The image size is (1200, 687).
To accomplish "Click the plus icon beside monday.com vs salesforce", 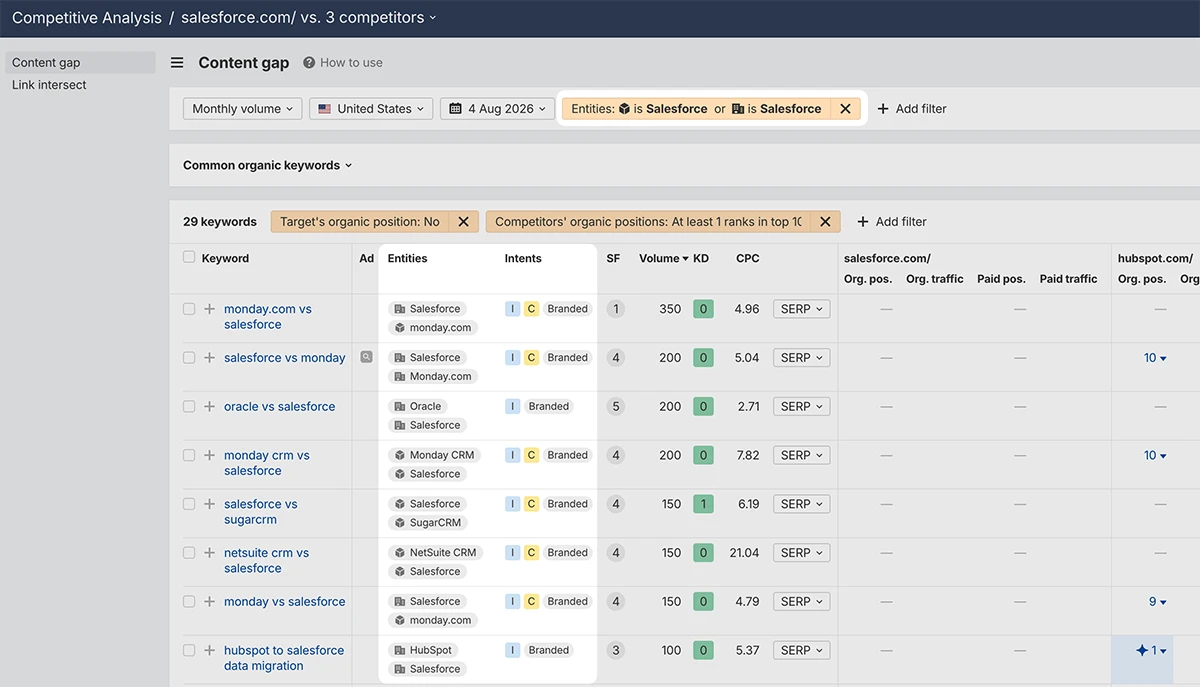I will (x=209, y=309).
